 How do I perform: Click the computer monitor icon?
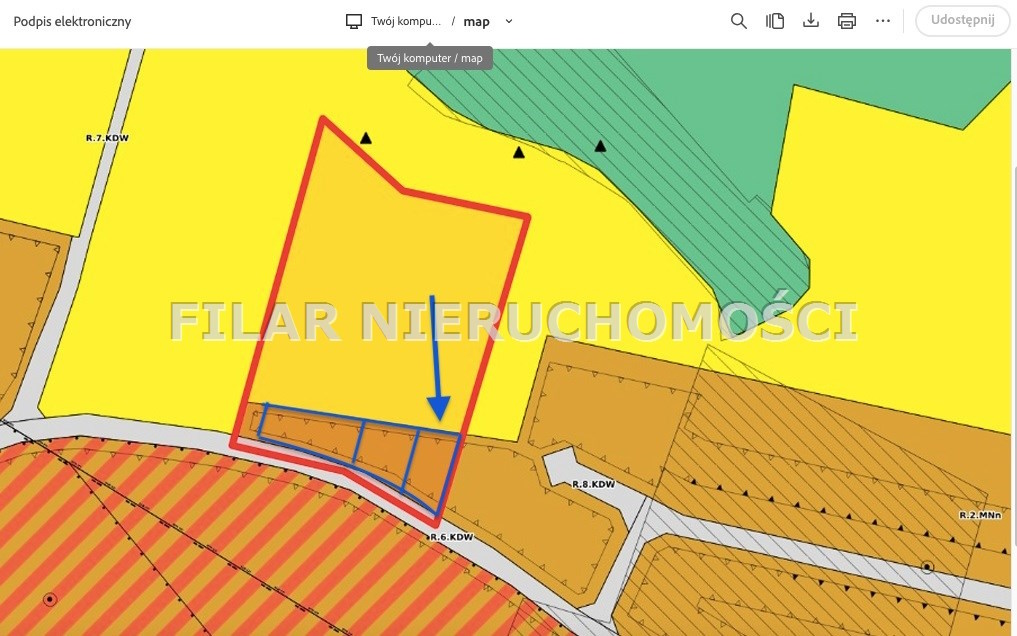pyautogui.click(x=354, y=21)
